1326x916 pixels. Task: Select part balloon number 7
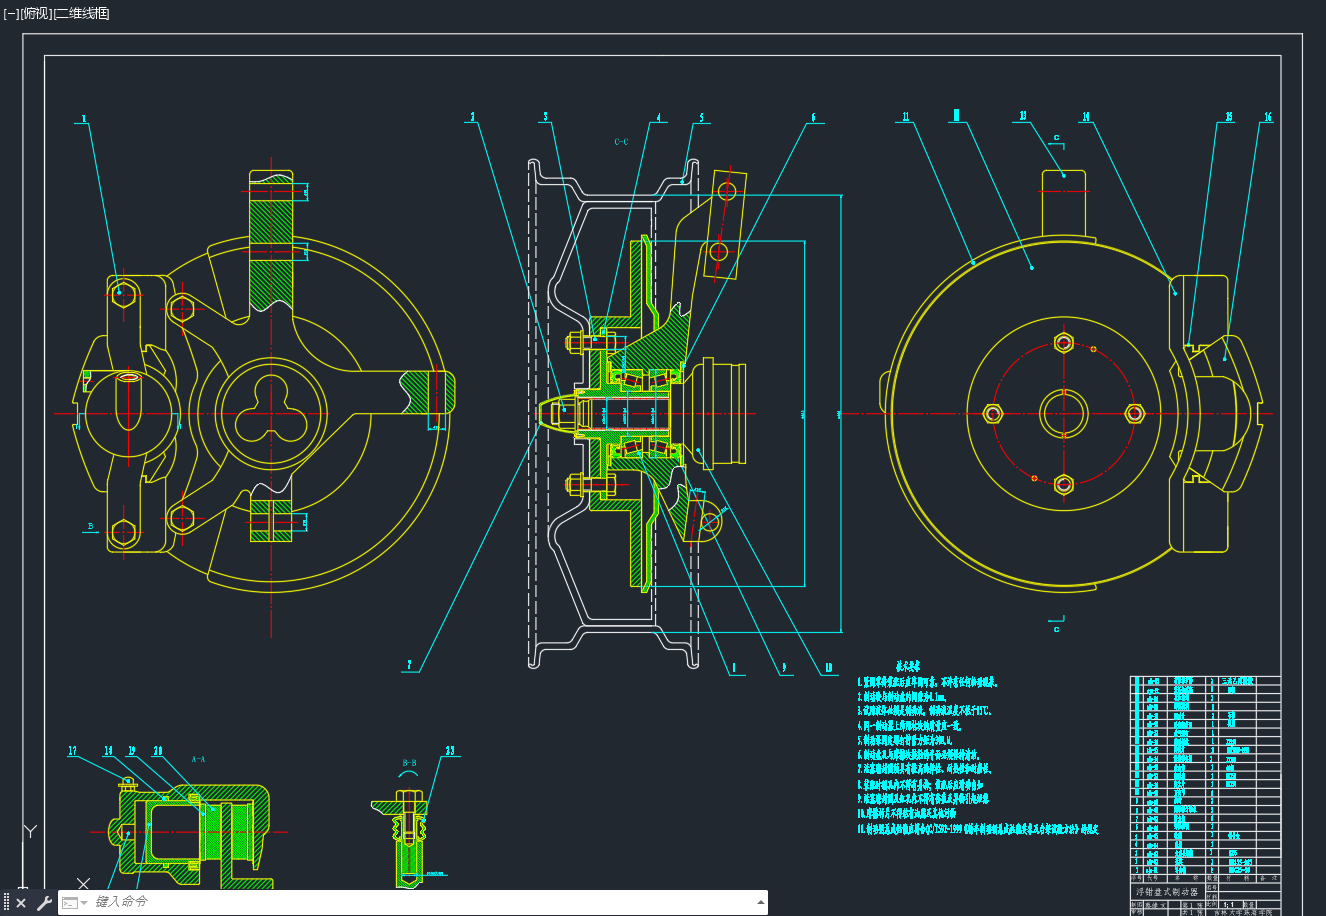pos(409,664)
